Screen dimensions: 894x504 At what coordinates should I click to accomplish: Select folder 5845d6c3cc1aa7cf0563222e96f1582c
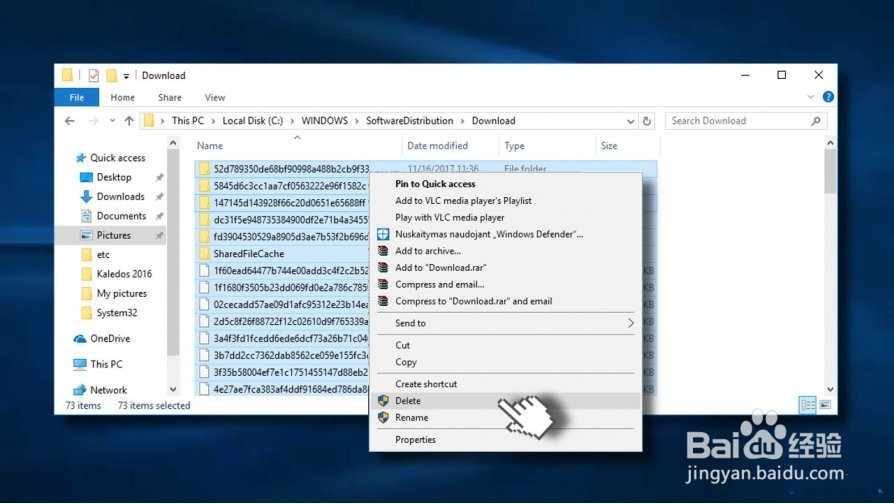pos(290,186)
